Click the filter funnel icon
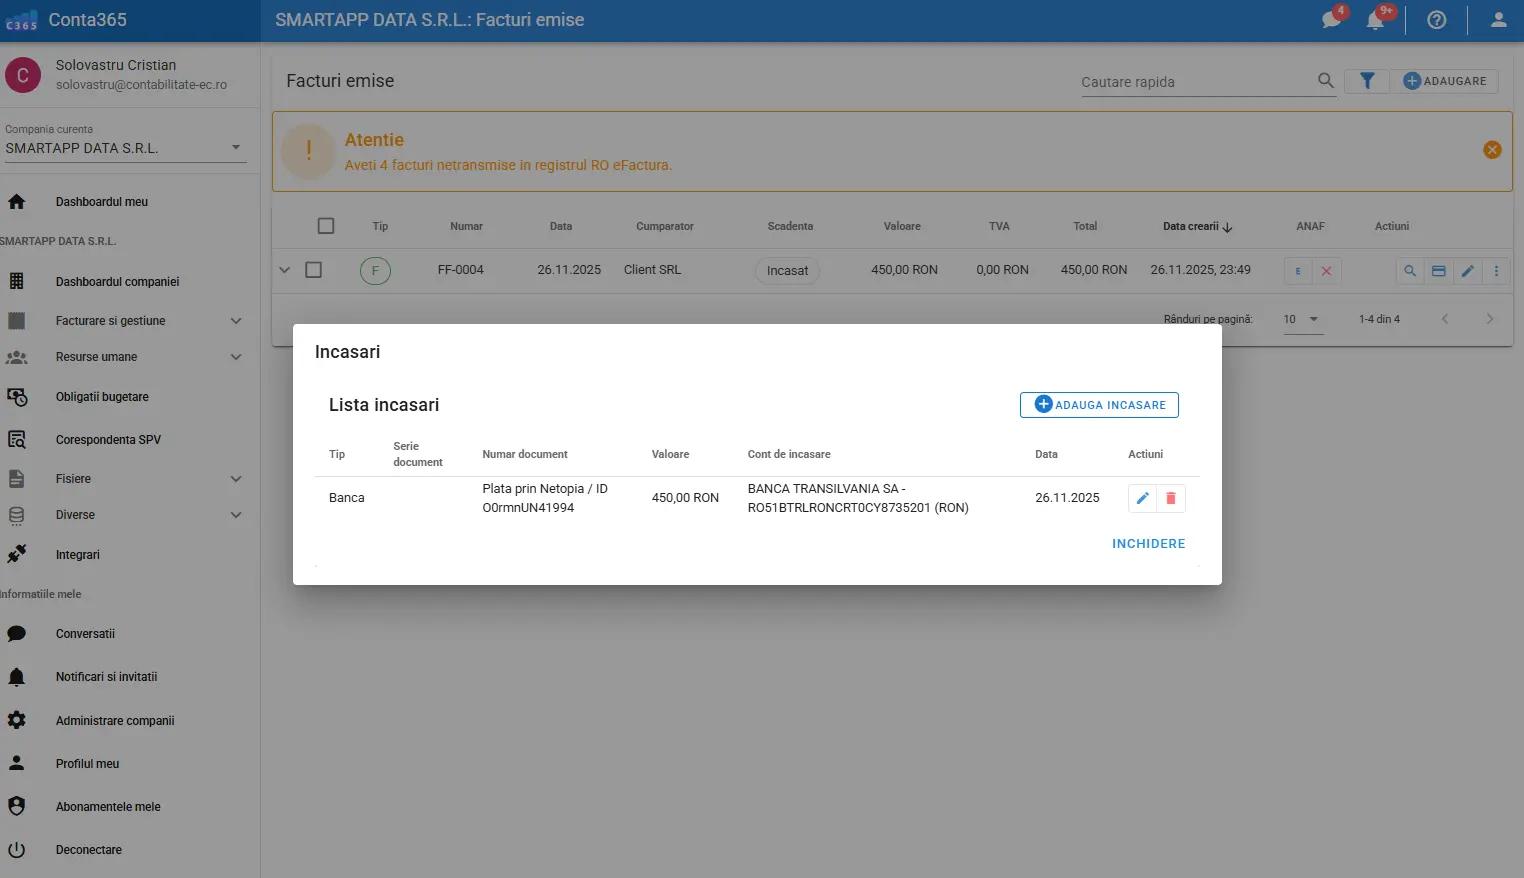1524x878 pixels. coord(1367,81)
